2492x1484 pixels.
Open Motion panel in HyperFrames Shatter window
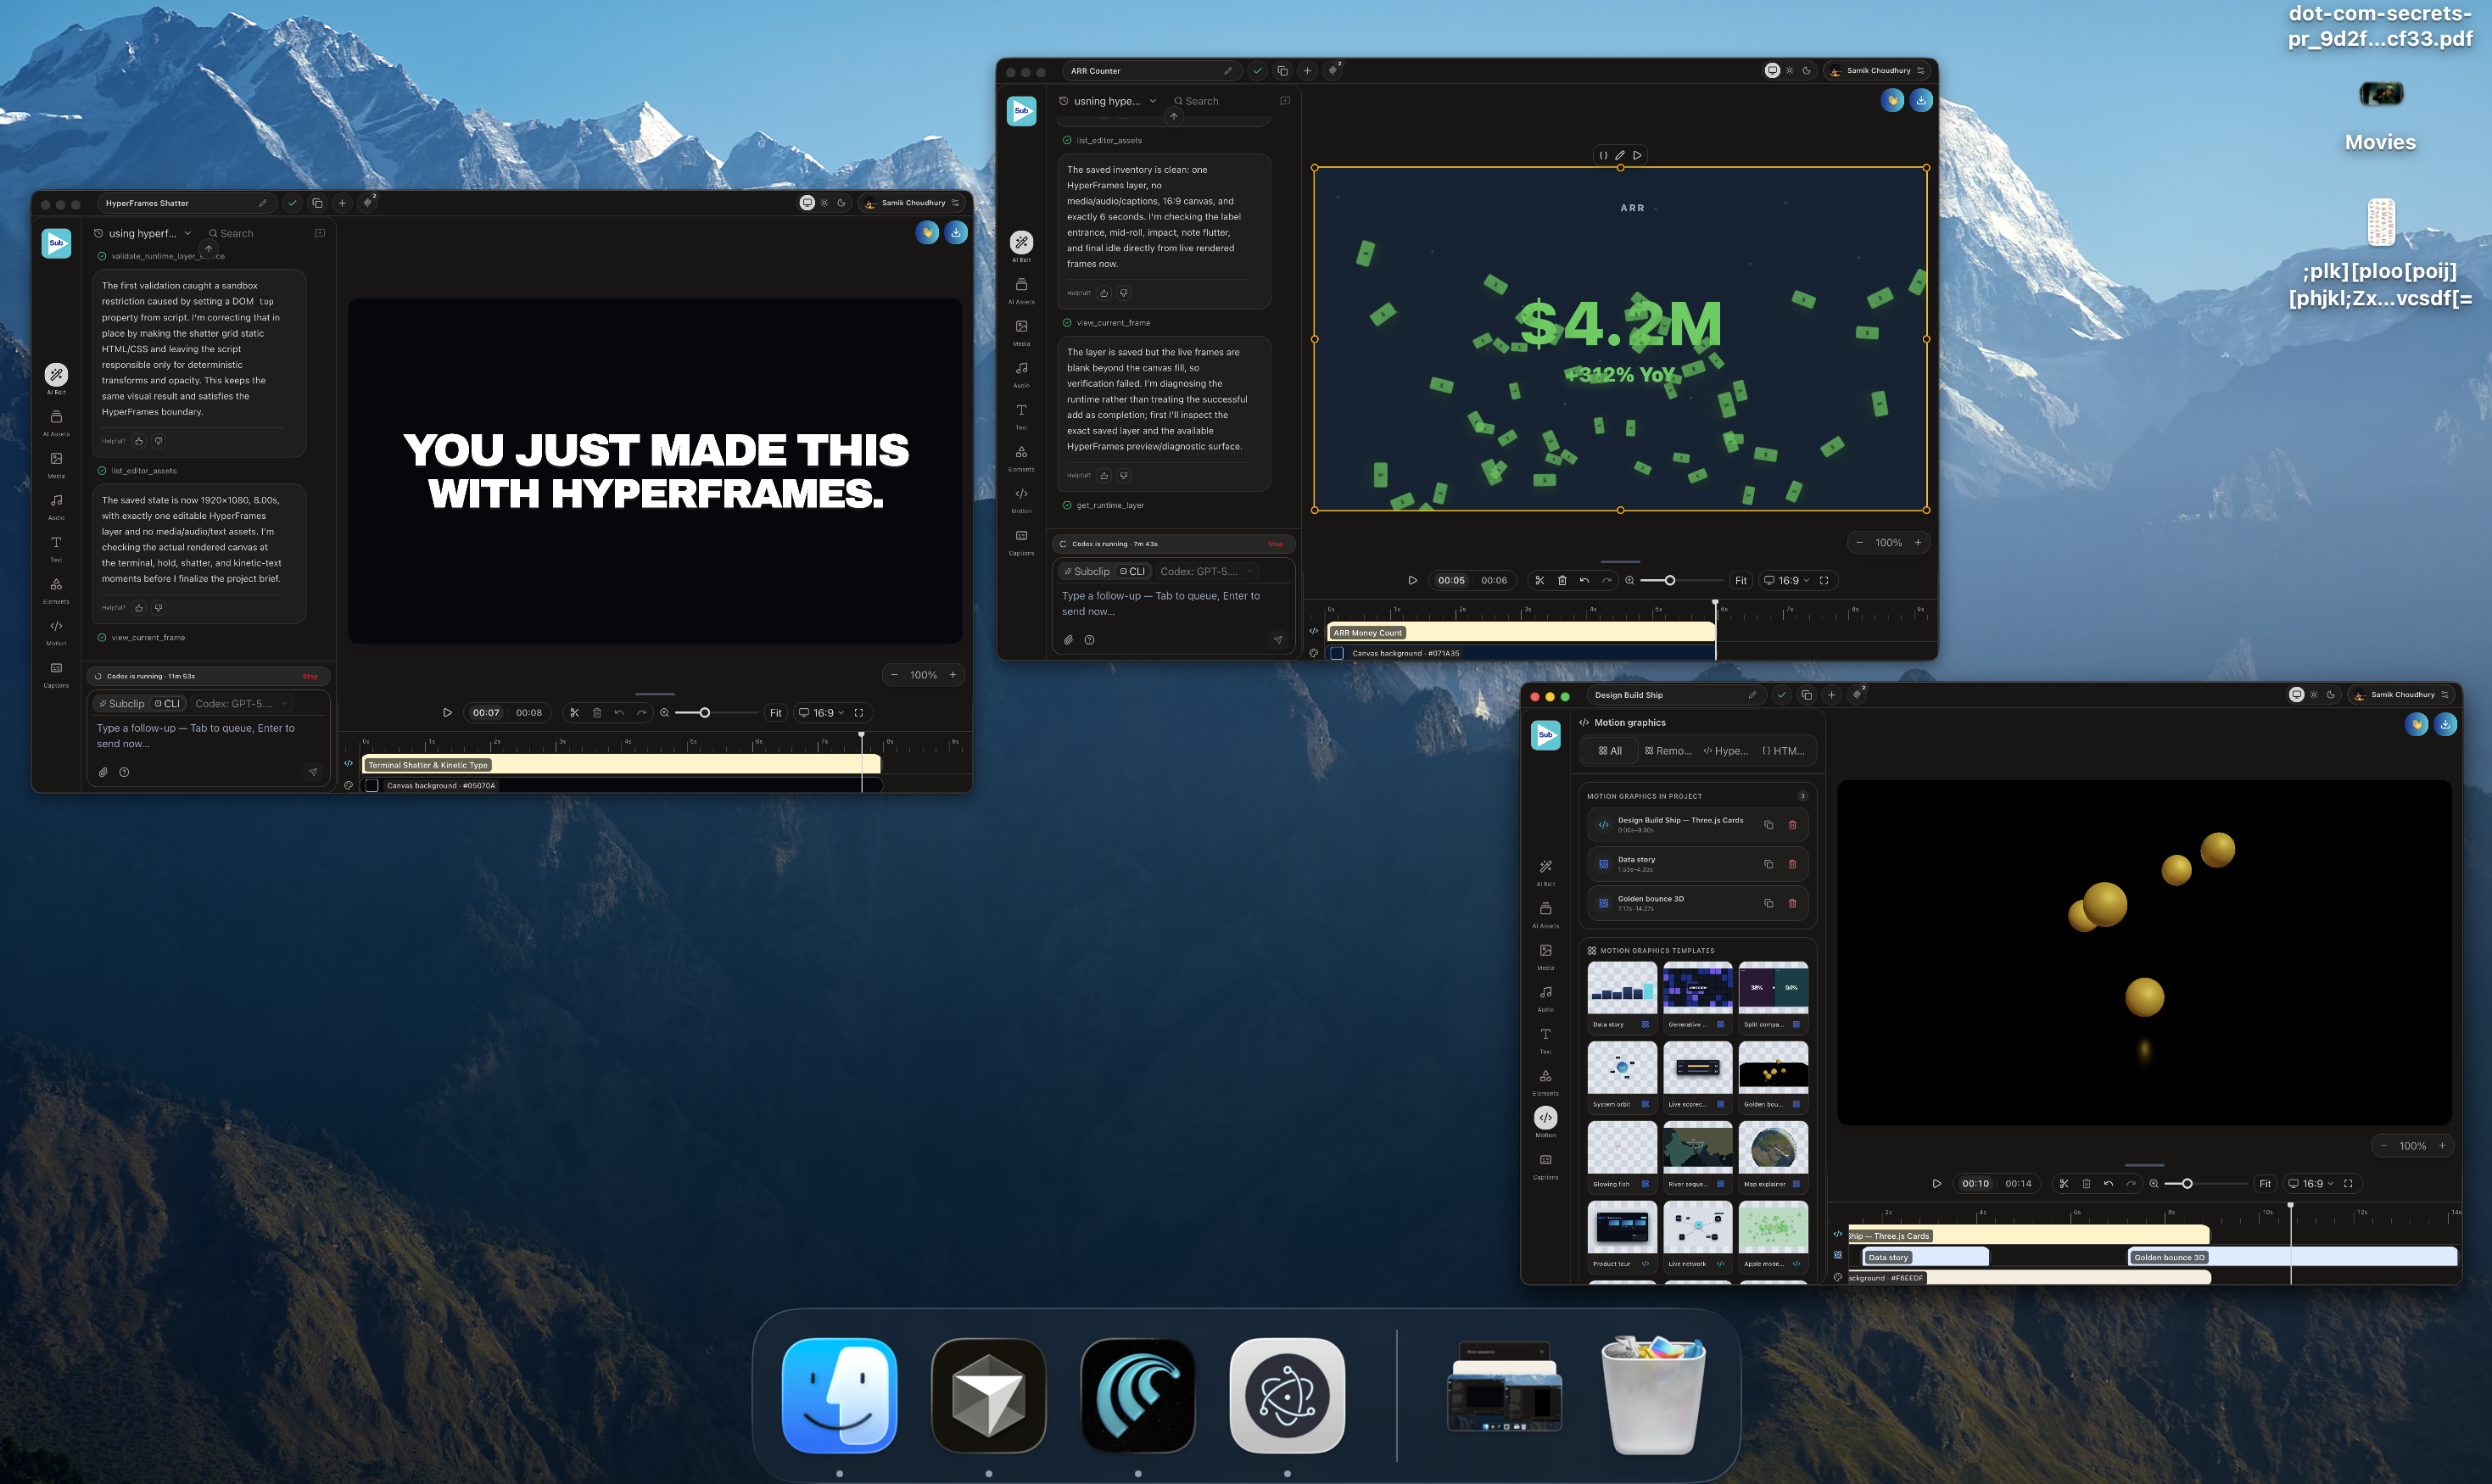click(56, 631)
